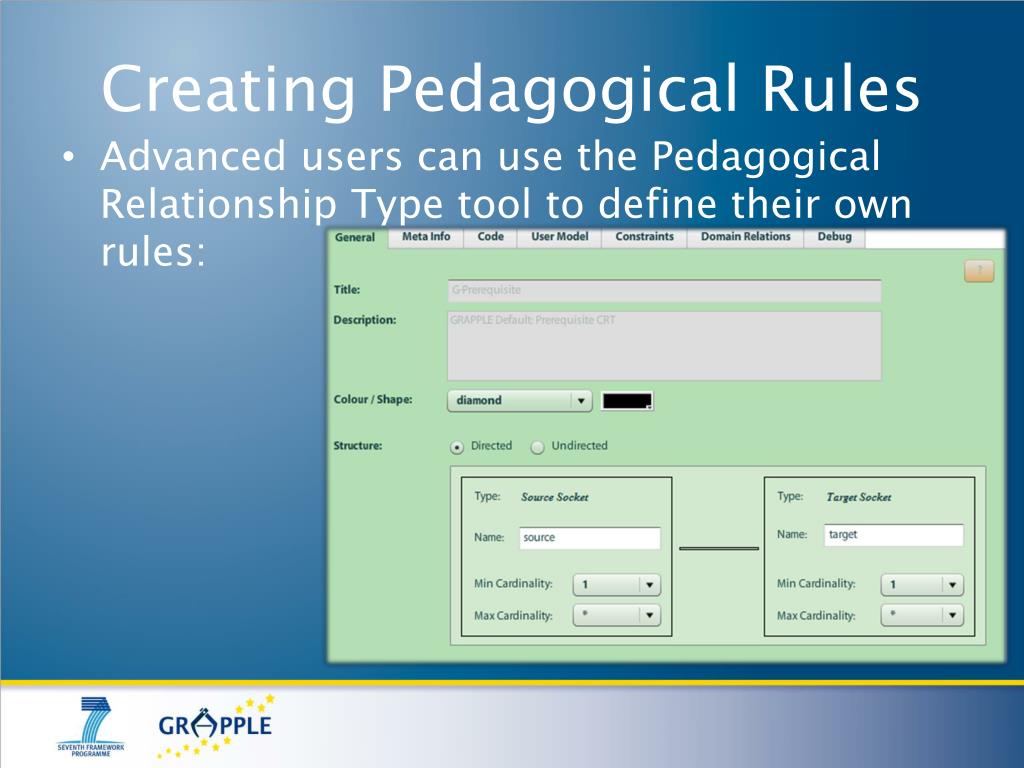Click the 'Source Socket' type label
This screenshot has width=1024, height=768.
[554, 497]
